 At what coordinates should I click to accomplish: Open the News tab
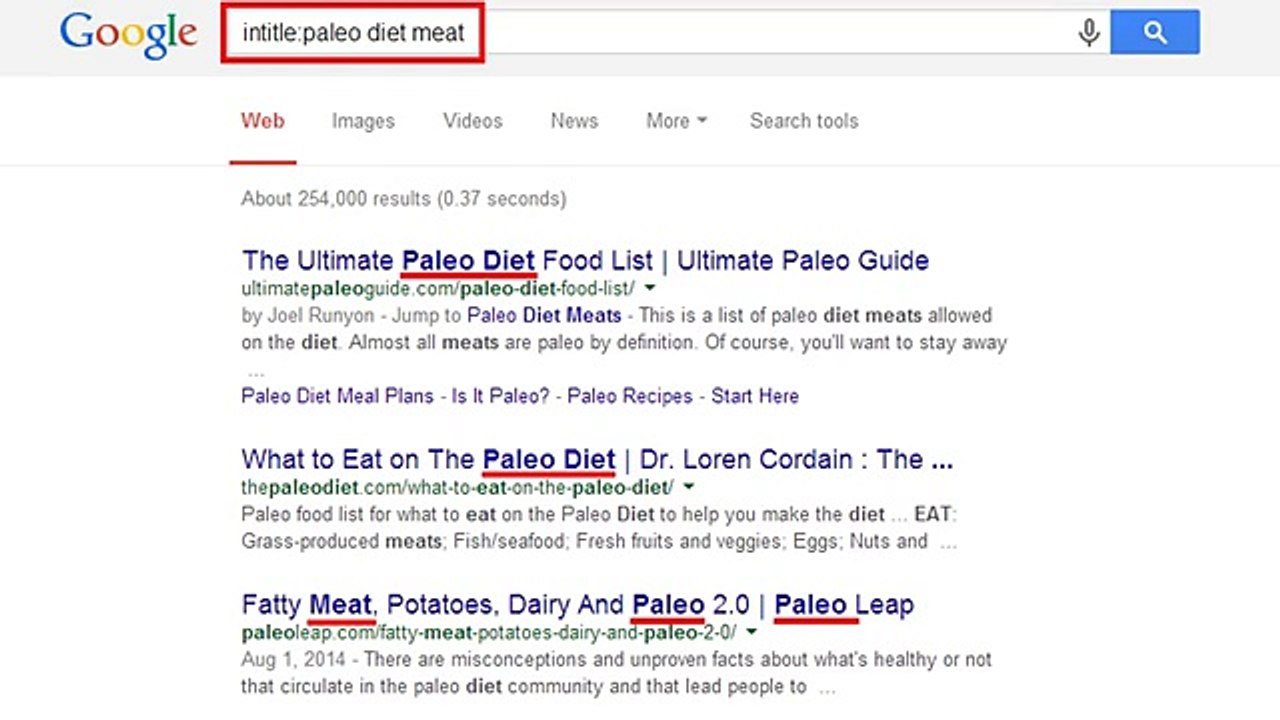[574, 121]
